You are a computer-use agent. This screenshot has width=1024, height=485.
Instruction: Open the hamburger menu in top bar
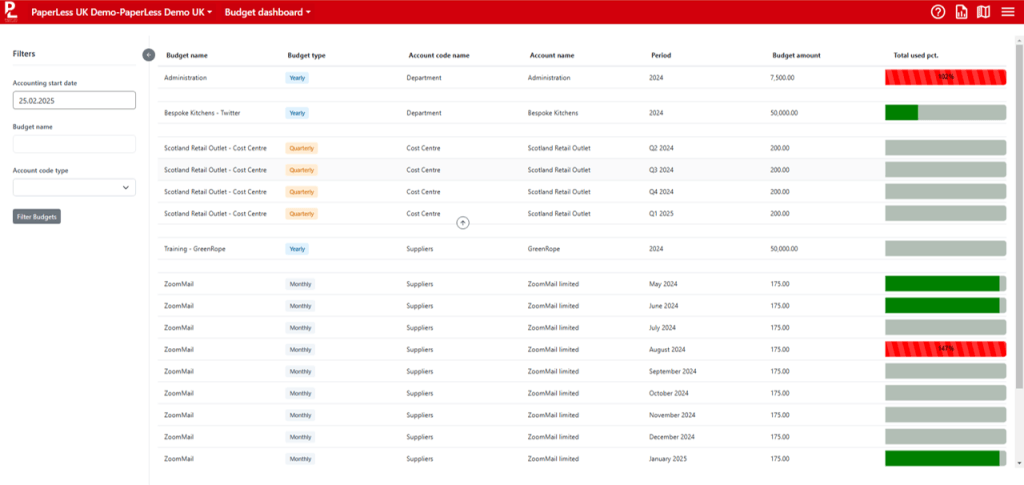(1007, 12)
